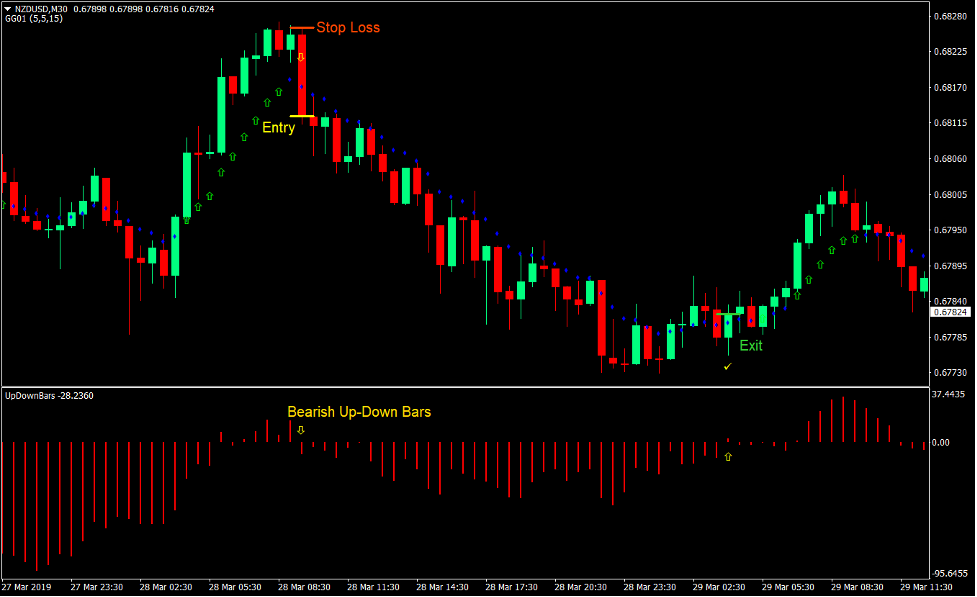This screenshot has height=597, width=977.
Task: Click the Exit text annotation
Action: (x=751, y=346)
